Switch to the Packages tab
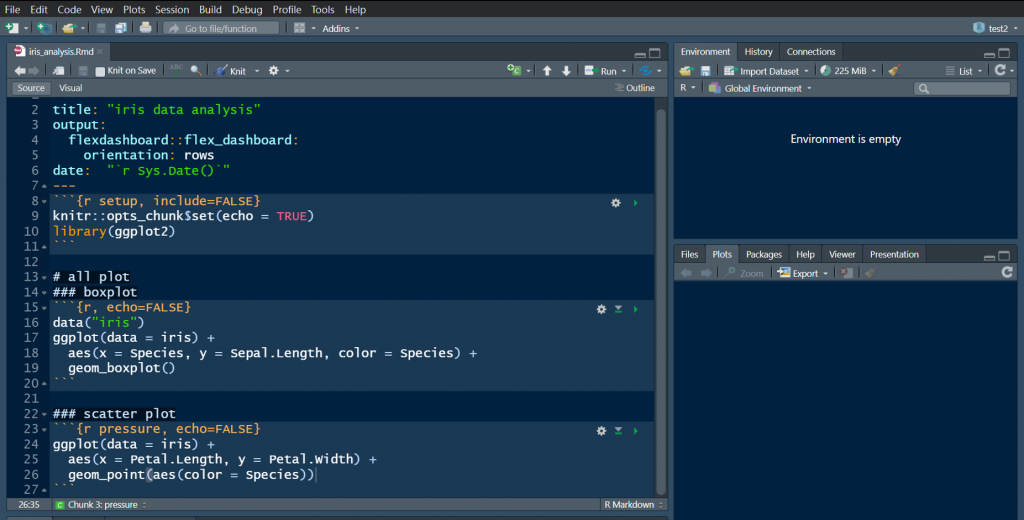Image resolution: width=1024 pixels, height=520 pixels. [763, 254]
